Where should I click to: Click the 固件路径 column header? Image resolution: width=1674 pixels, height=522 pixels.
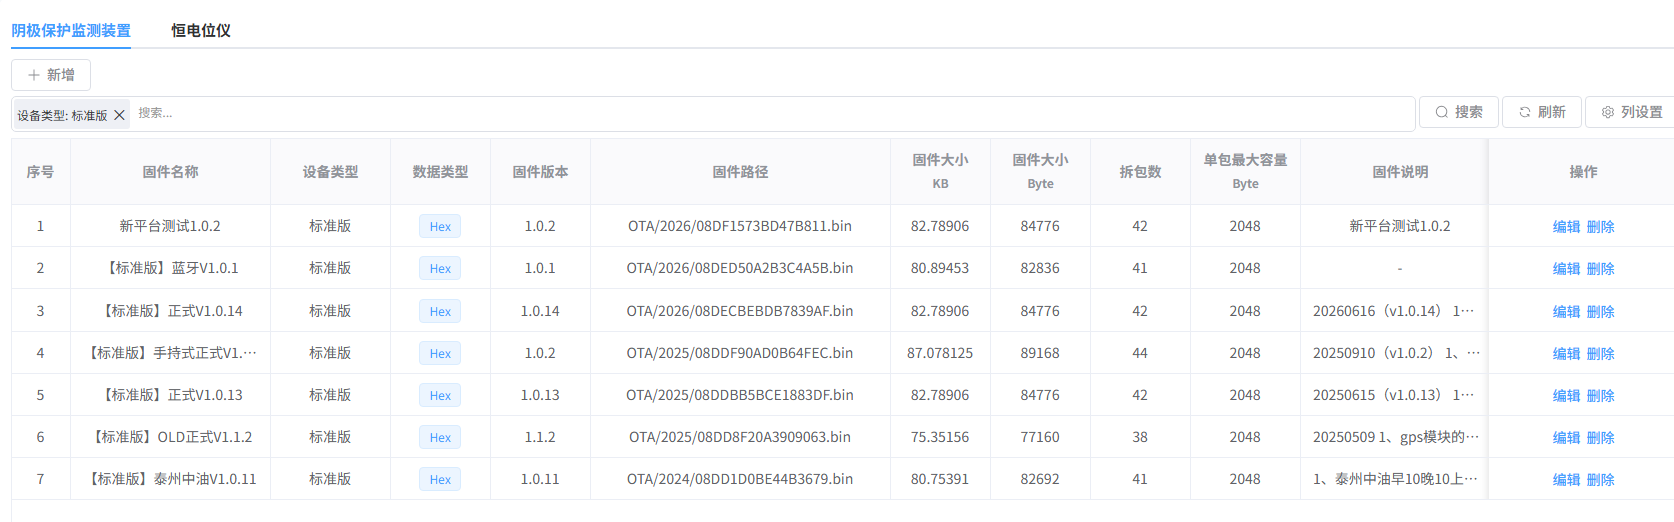(x=741, y=172)
